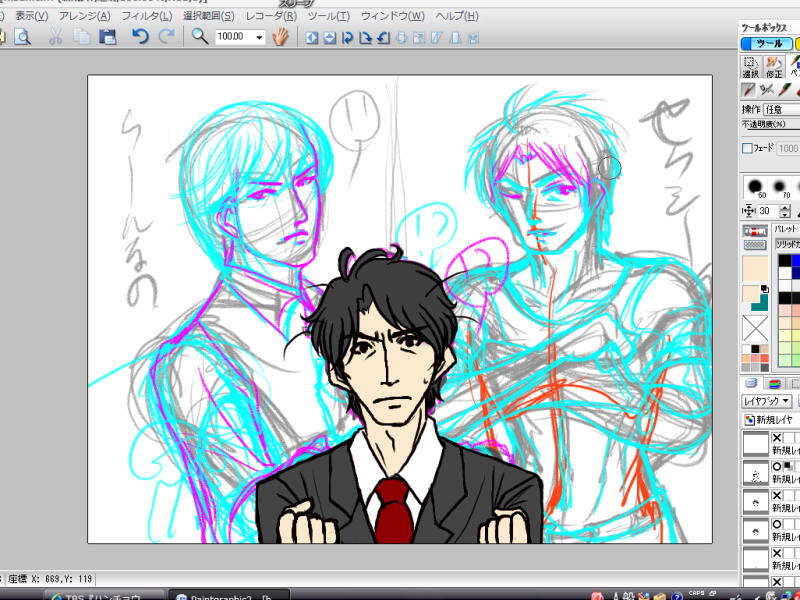Toggle the X visibility mark of the third layer
The image size is (800, 600).
777,495
